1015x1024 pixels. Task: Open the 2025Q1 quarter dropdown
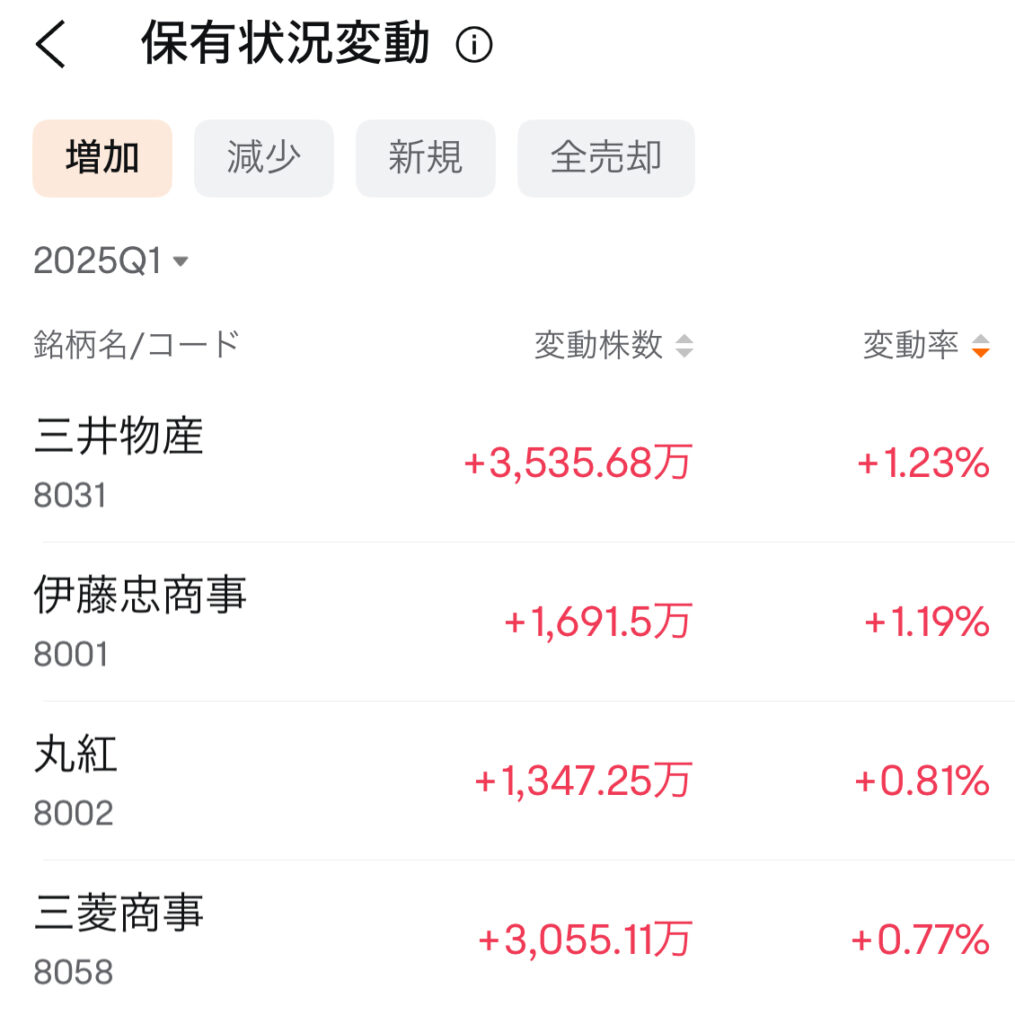click(98, 262)
